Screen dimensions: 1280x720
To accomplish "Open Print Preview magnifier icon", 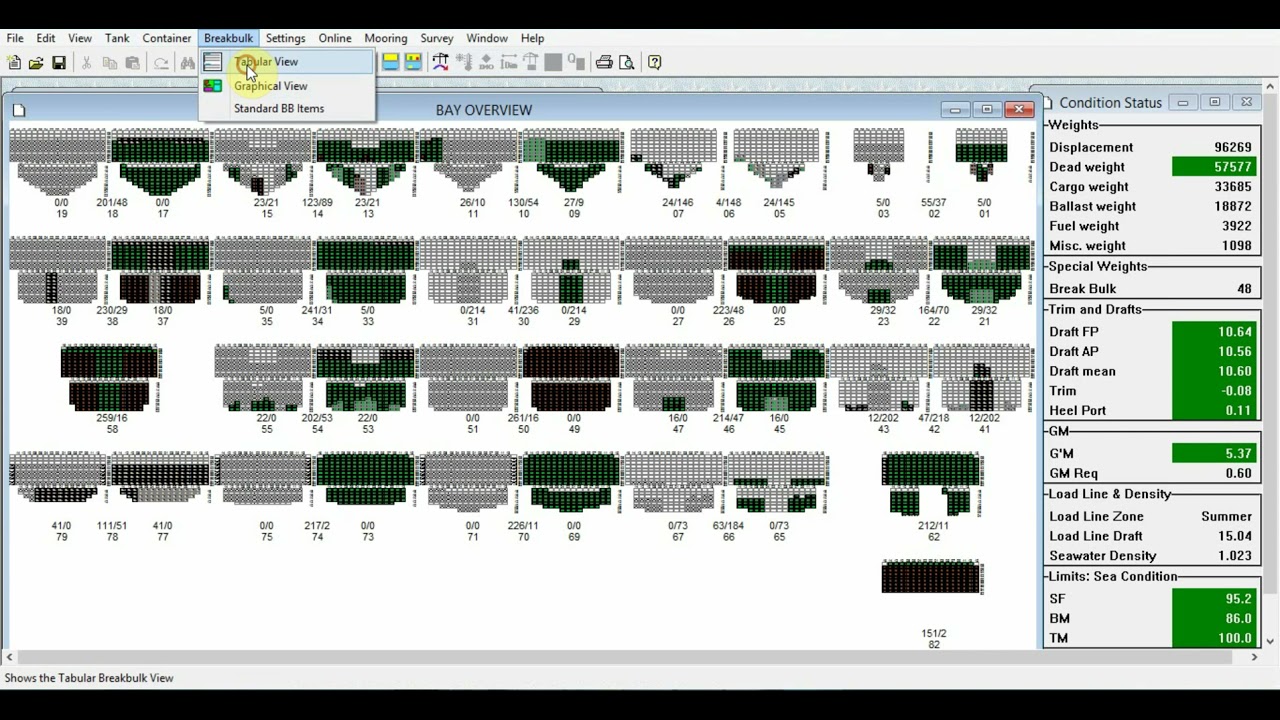I will pos(627,62).
